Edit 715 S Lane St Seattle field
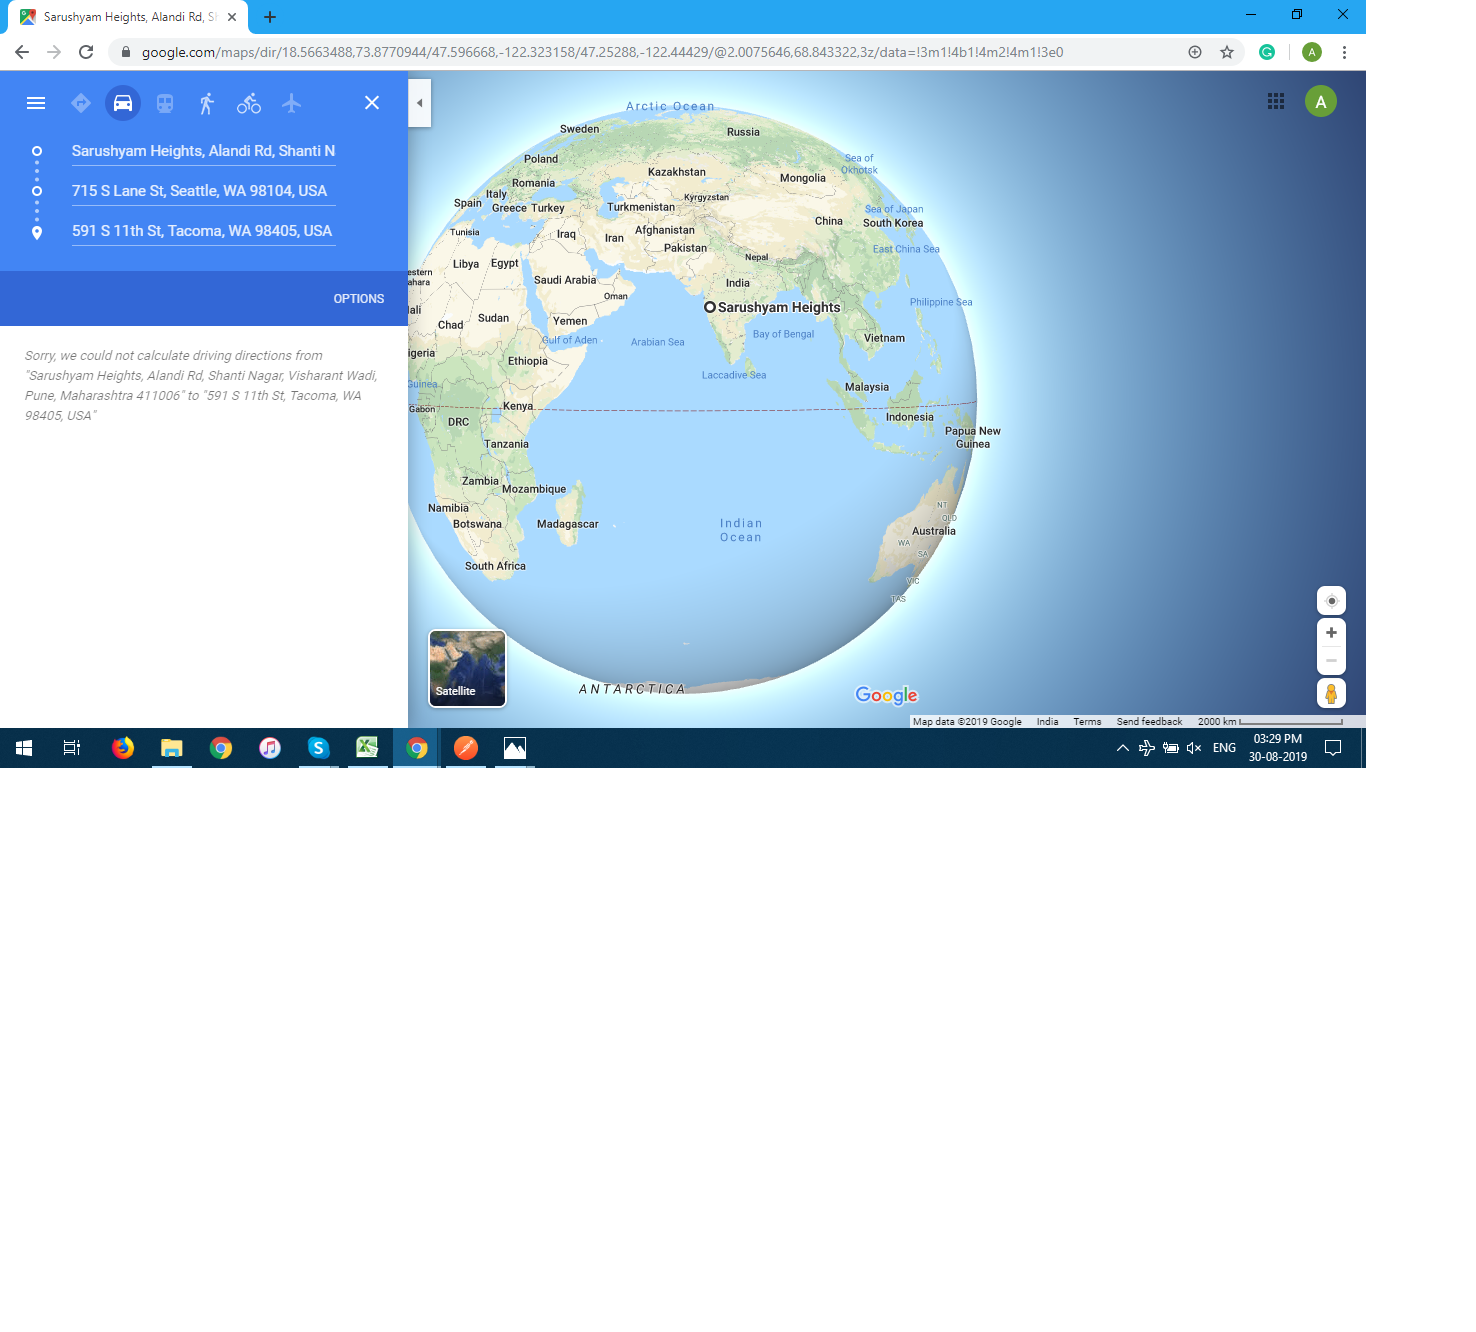The height and width of the screenshot is (1332, 1476). coord(203,191)
